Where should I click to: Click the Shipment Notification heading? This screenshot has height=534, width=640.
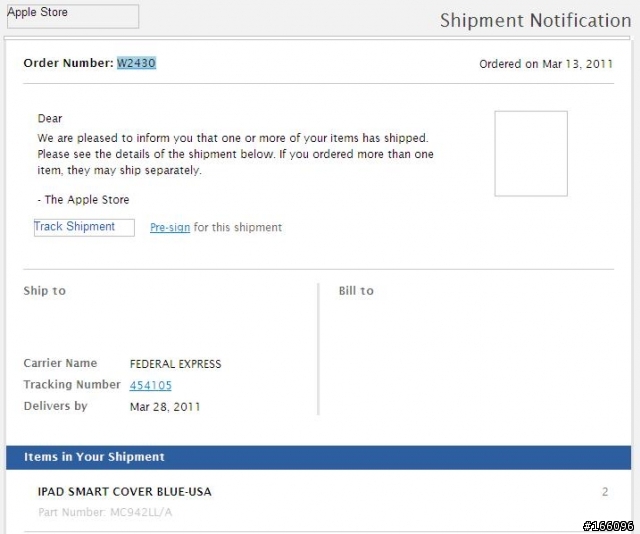tap(536, 20)
